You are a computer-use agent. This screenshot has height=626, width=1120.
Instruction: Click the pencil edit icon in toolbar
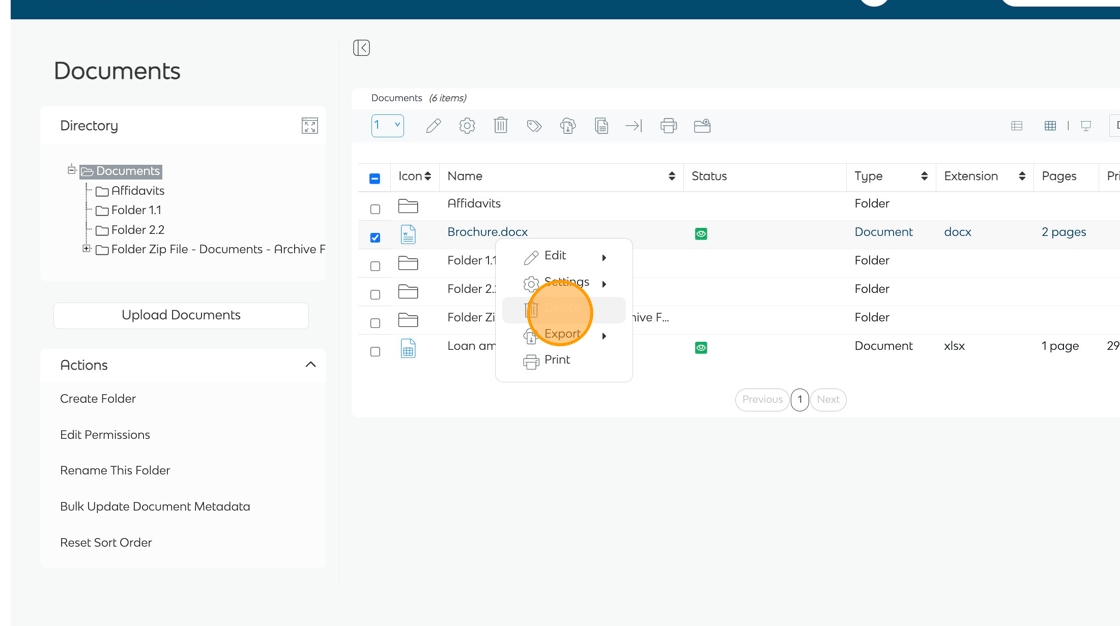pos(433,126)
